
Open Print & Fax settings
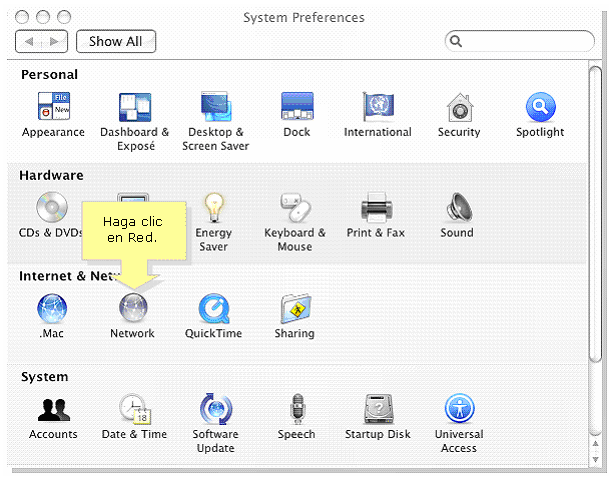click(x=375, y=208)
